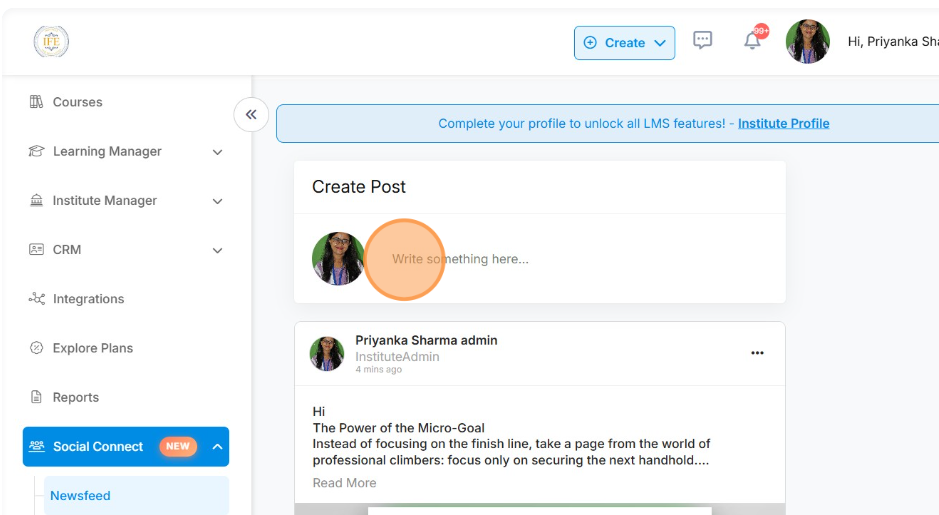Click the Integrations icon in sidebar
Image resolution: width=939 pixels, height=515 pixels.
click(x=37, y=299)
